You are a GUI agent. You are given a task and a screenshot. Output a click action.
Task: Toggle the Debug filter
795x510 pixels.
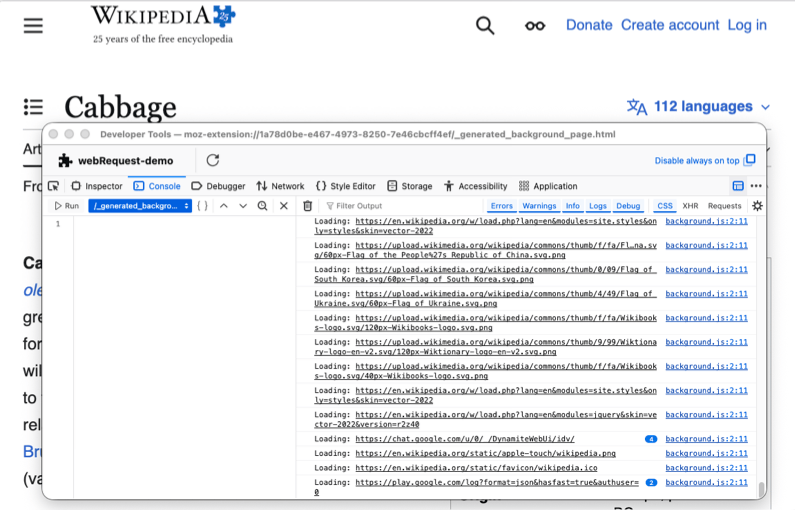(x=628, y=206)
